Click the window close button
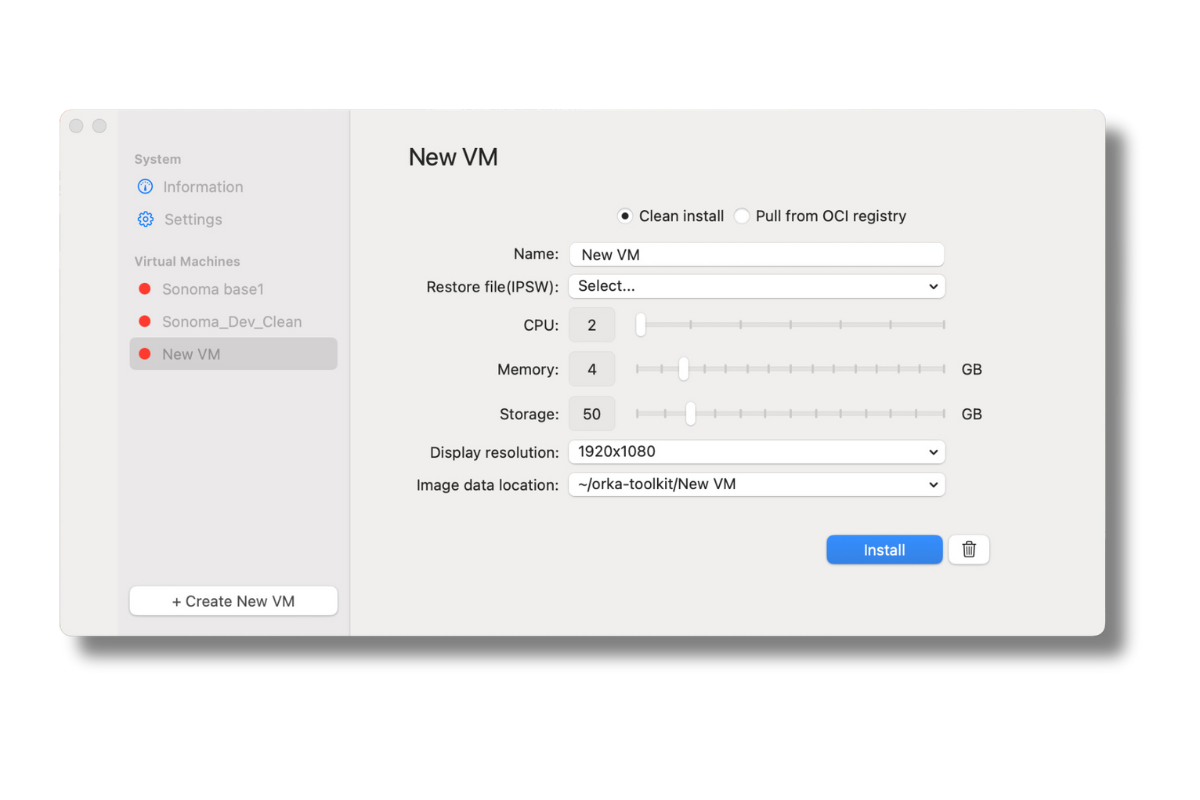1200x800 pixels. point(76,126)
